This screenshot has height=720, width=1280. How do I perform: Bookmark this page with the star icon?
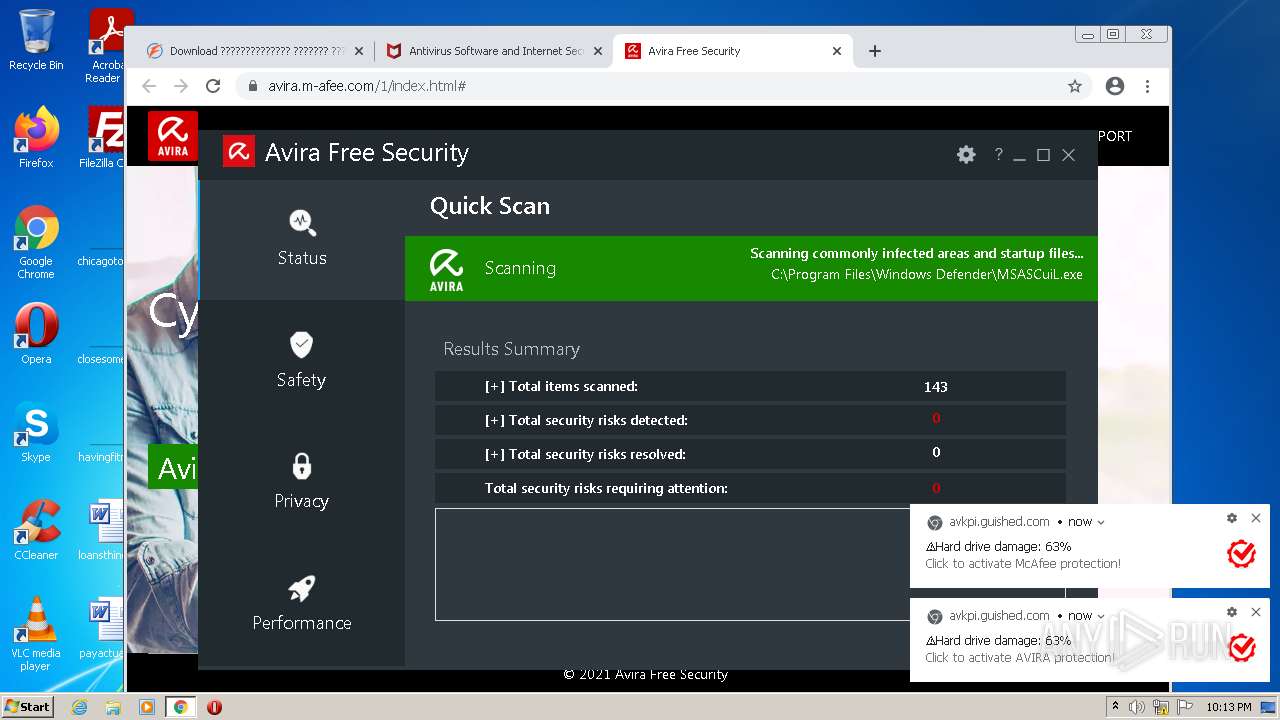[x=1075, y=86]
